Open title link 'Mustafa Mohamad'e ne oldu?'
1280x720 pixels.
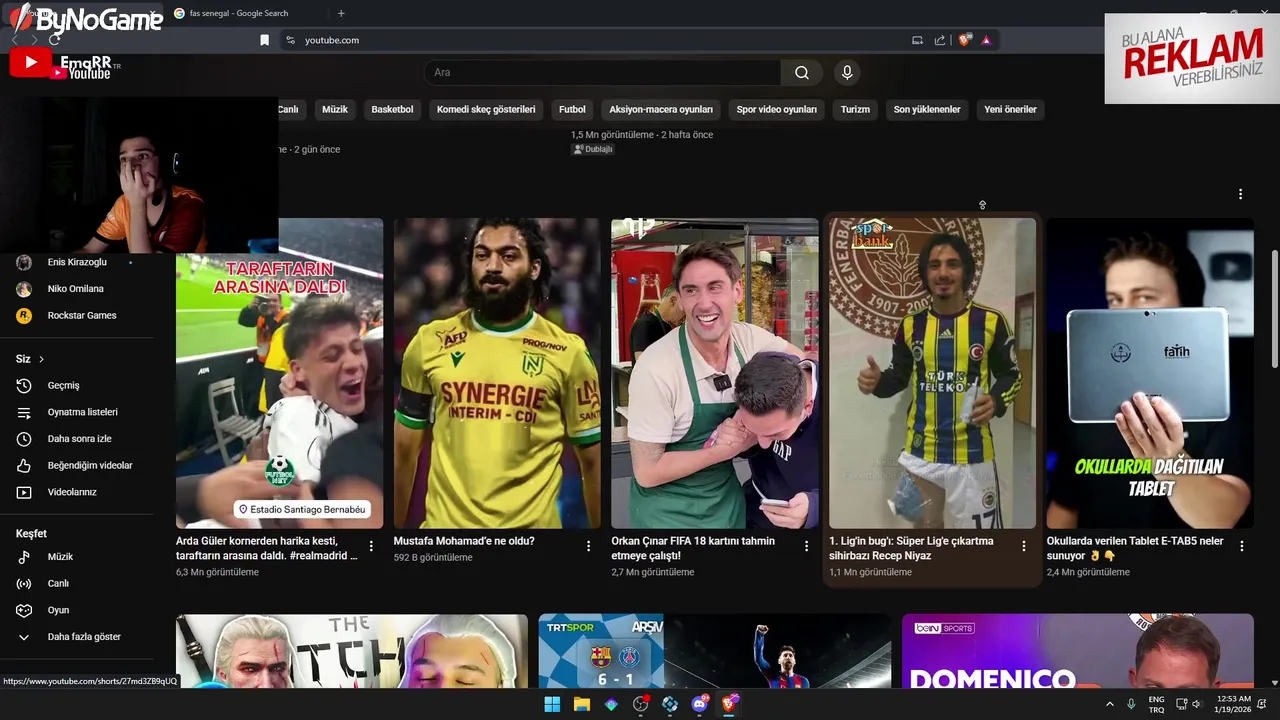click(464, 541)
